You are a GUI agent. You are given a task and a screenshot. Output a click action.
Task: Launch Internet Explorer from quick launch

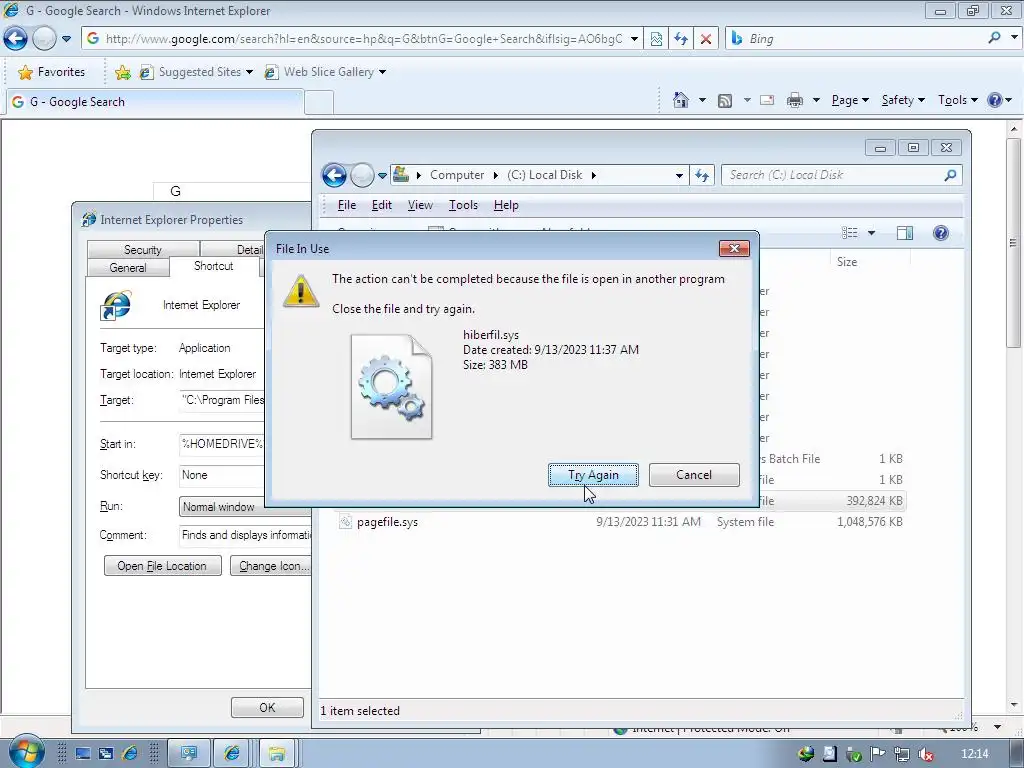[x=129, y=754]
